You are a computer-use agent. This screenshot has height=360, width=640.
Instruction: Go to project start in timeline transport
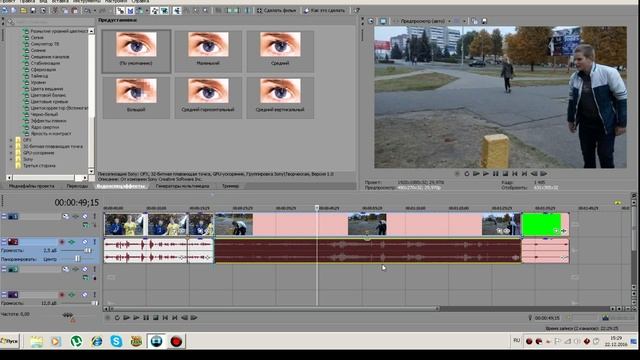(165, 318)
